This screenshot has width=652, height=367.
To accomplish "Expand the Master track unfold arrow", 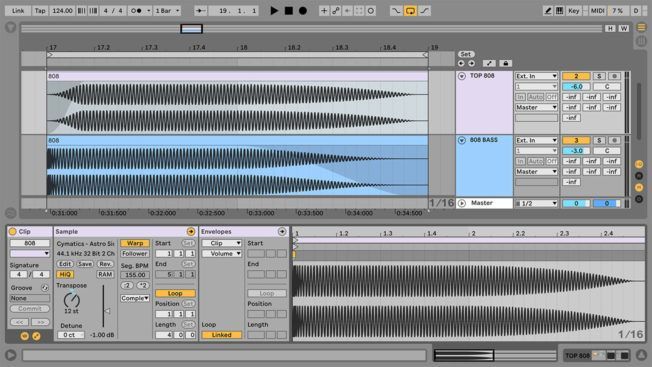I will 462,203.
